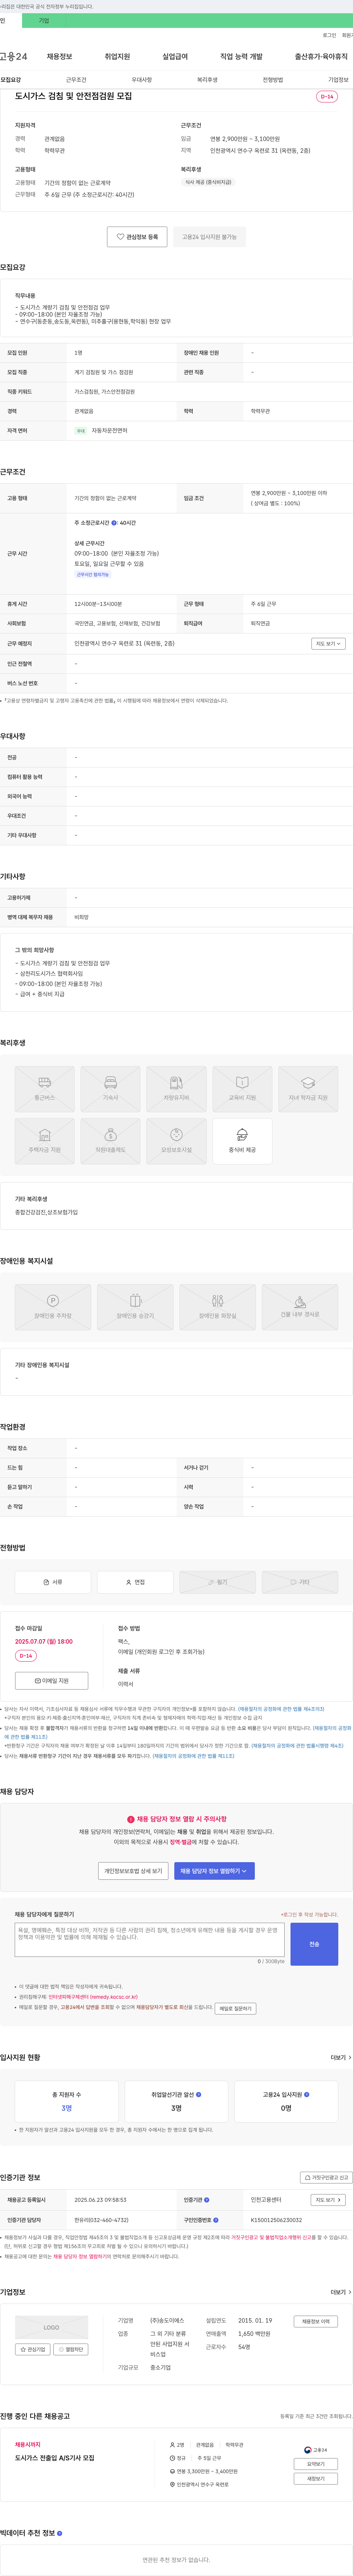Image resolution: width=353 pixels, height=2576 pixels.
Task: Click the 통근버스 welfare icon
Action: tap(45, 1089)
